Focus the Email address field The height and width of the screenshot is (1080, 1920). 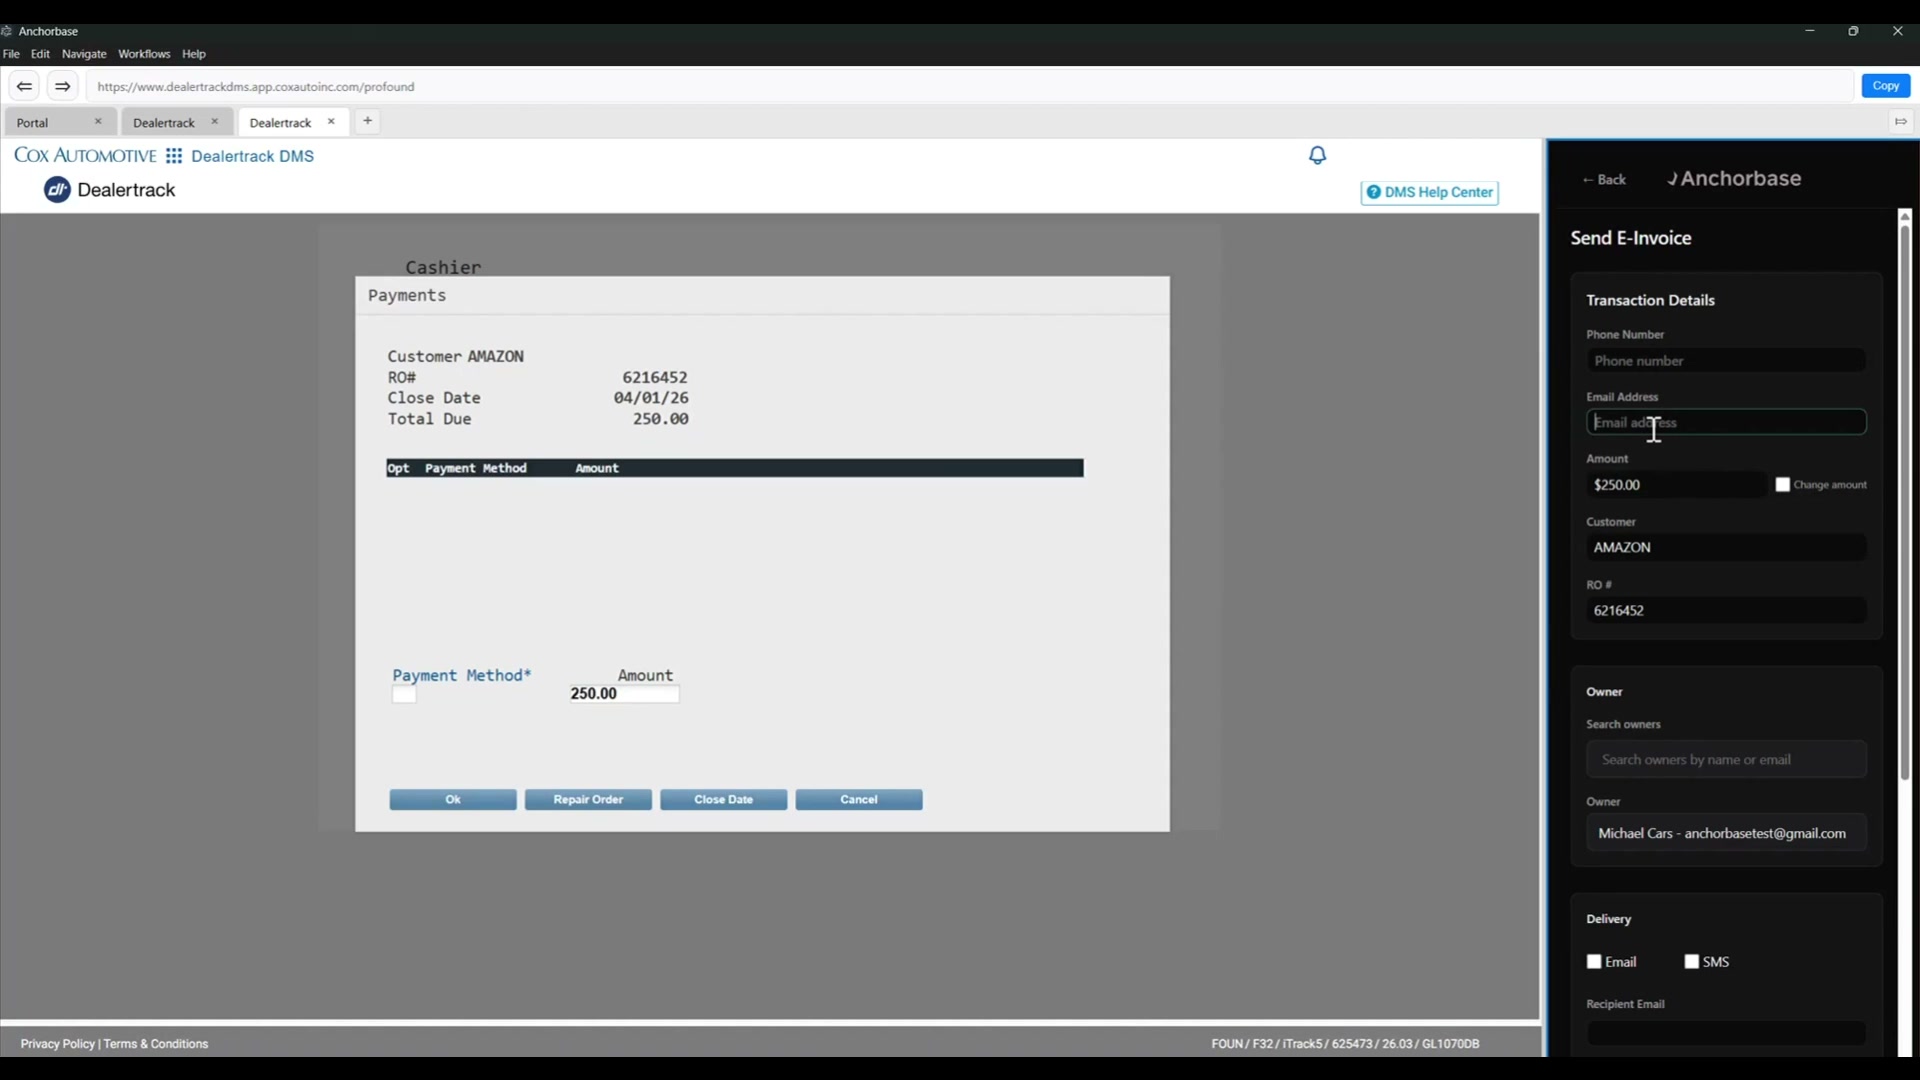pyautogui.click(x=1725, y=423)
